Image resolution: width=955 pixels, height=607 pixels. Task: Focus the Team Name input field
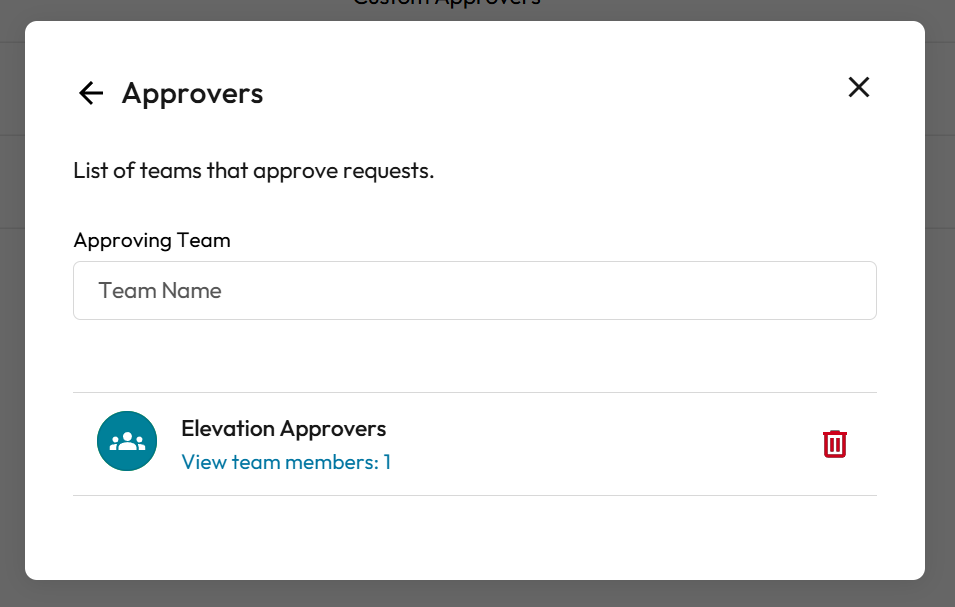click(x=475, y=291)
